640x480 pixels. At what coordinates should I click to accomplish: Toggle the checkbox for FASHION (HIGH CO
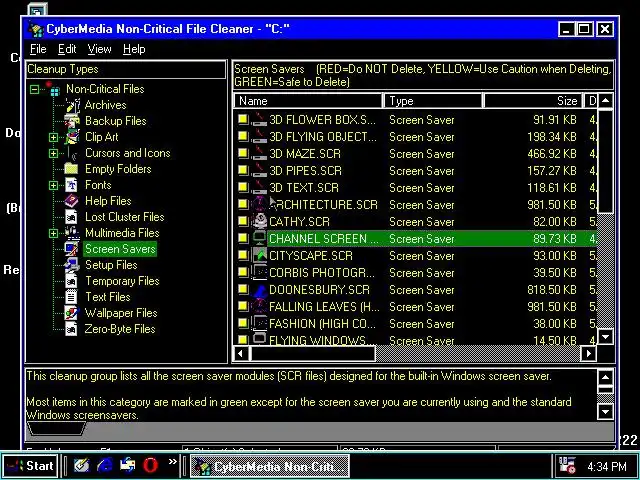tap(243, 323)
